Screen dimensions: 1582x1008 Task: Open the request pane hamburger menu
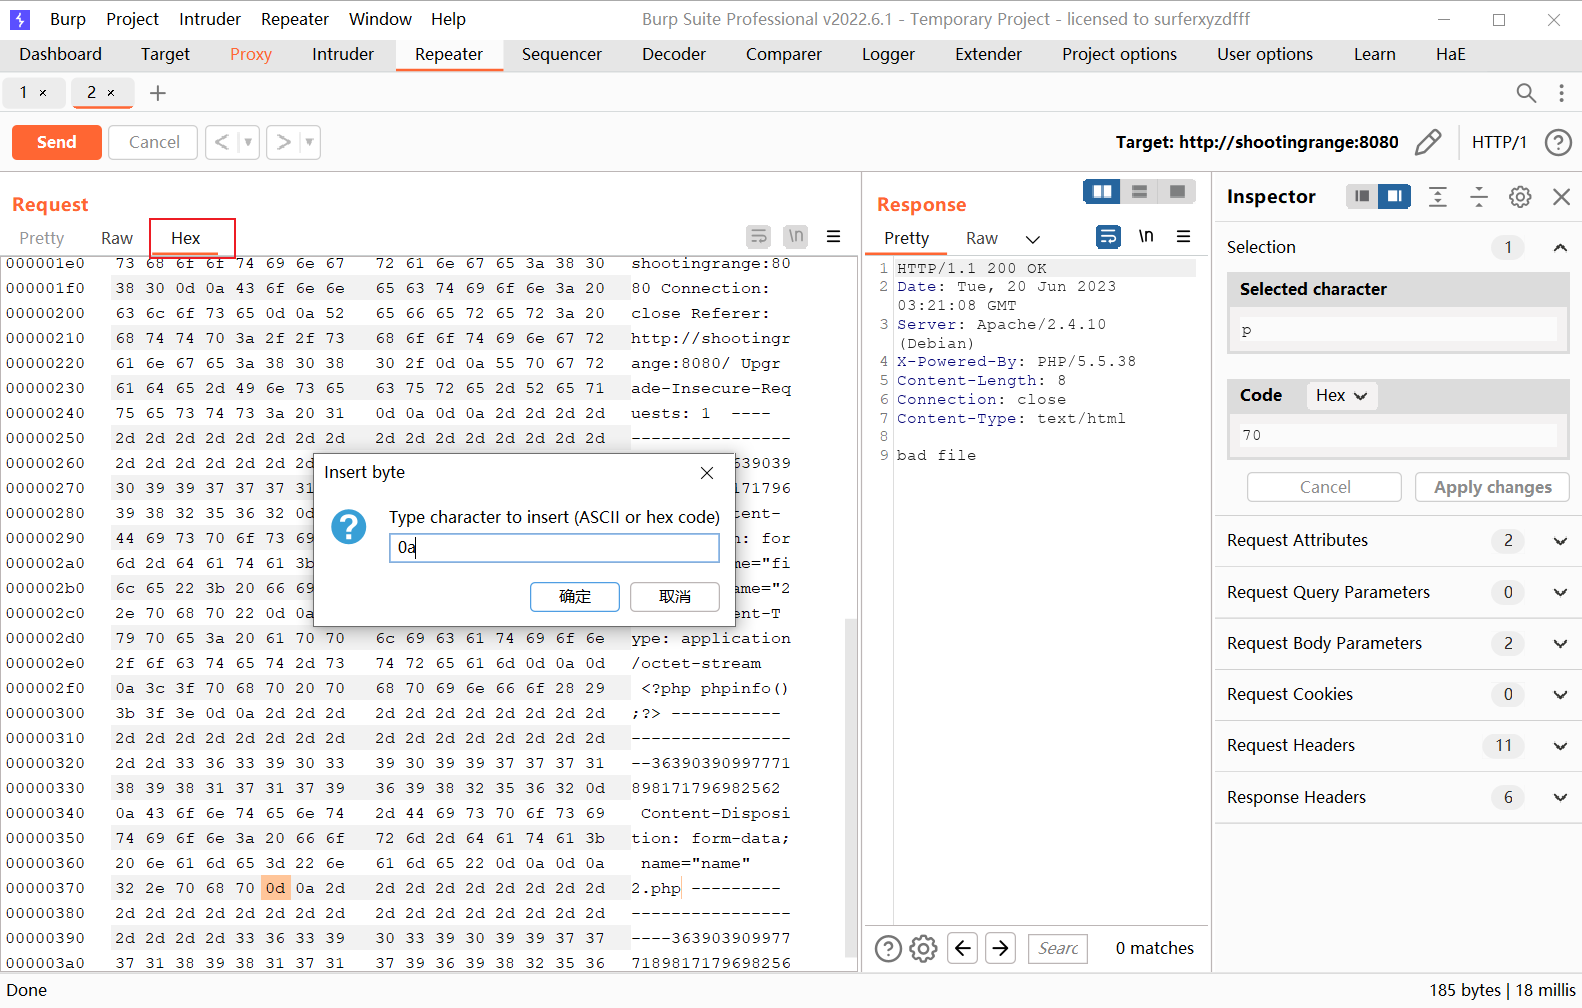(833, 236)
